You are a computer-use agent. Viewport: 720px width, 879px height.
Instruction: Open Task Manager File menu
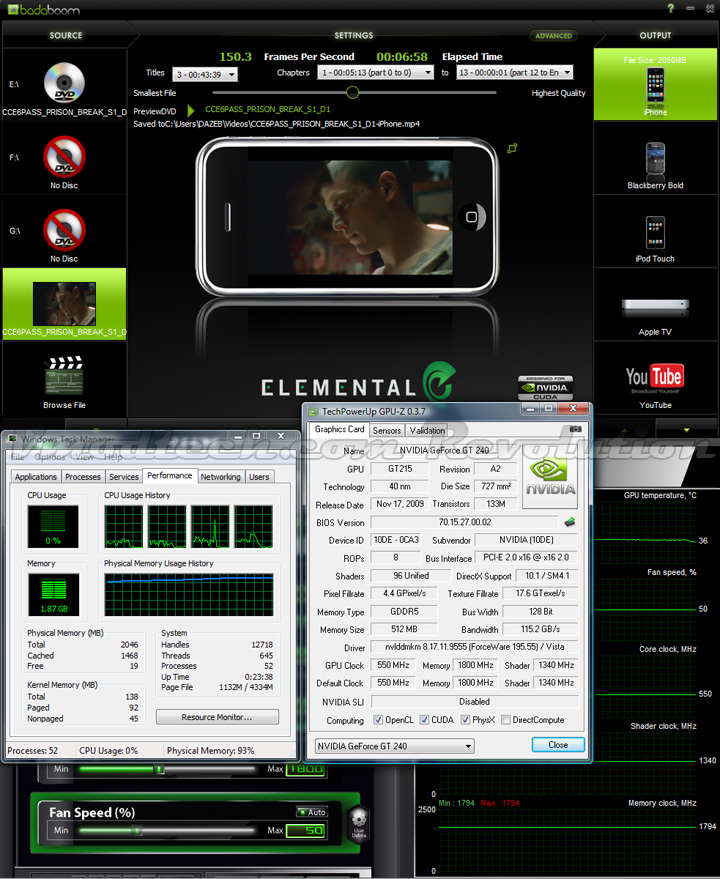18,457
